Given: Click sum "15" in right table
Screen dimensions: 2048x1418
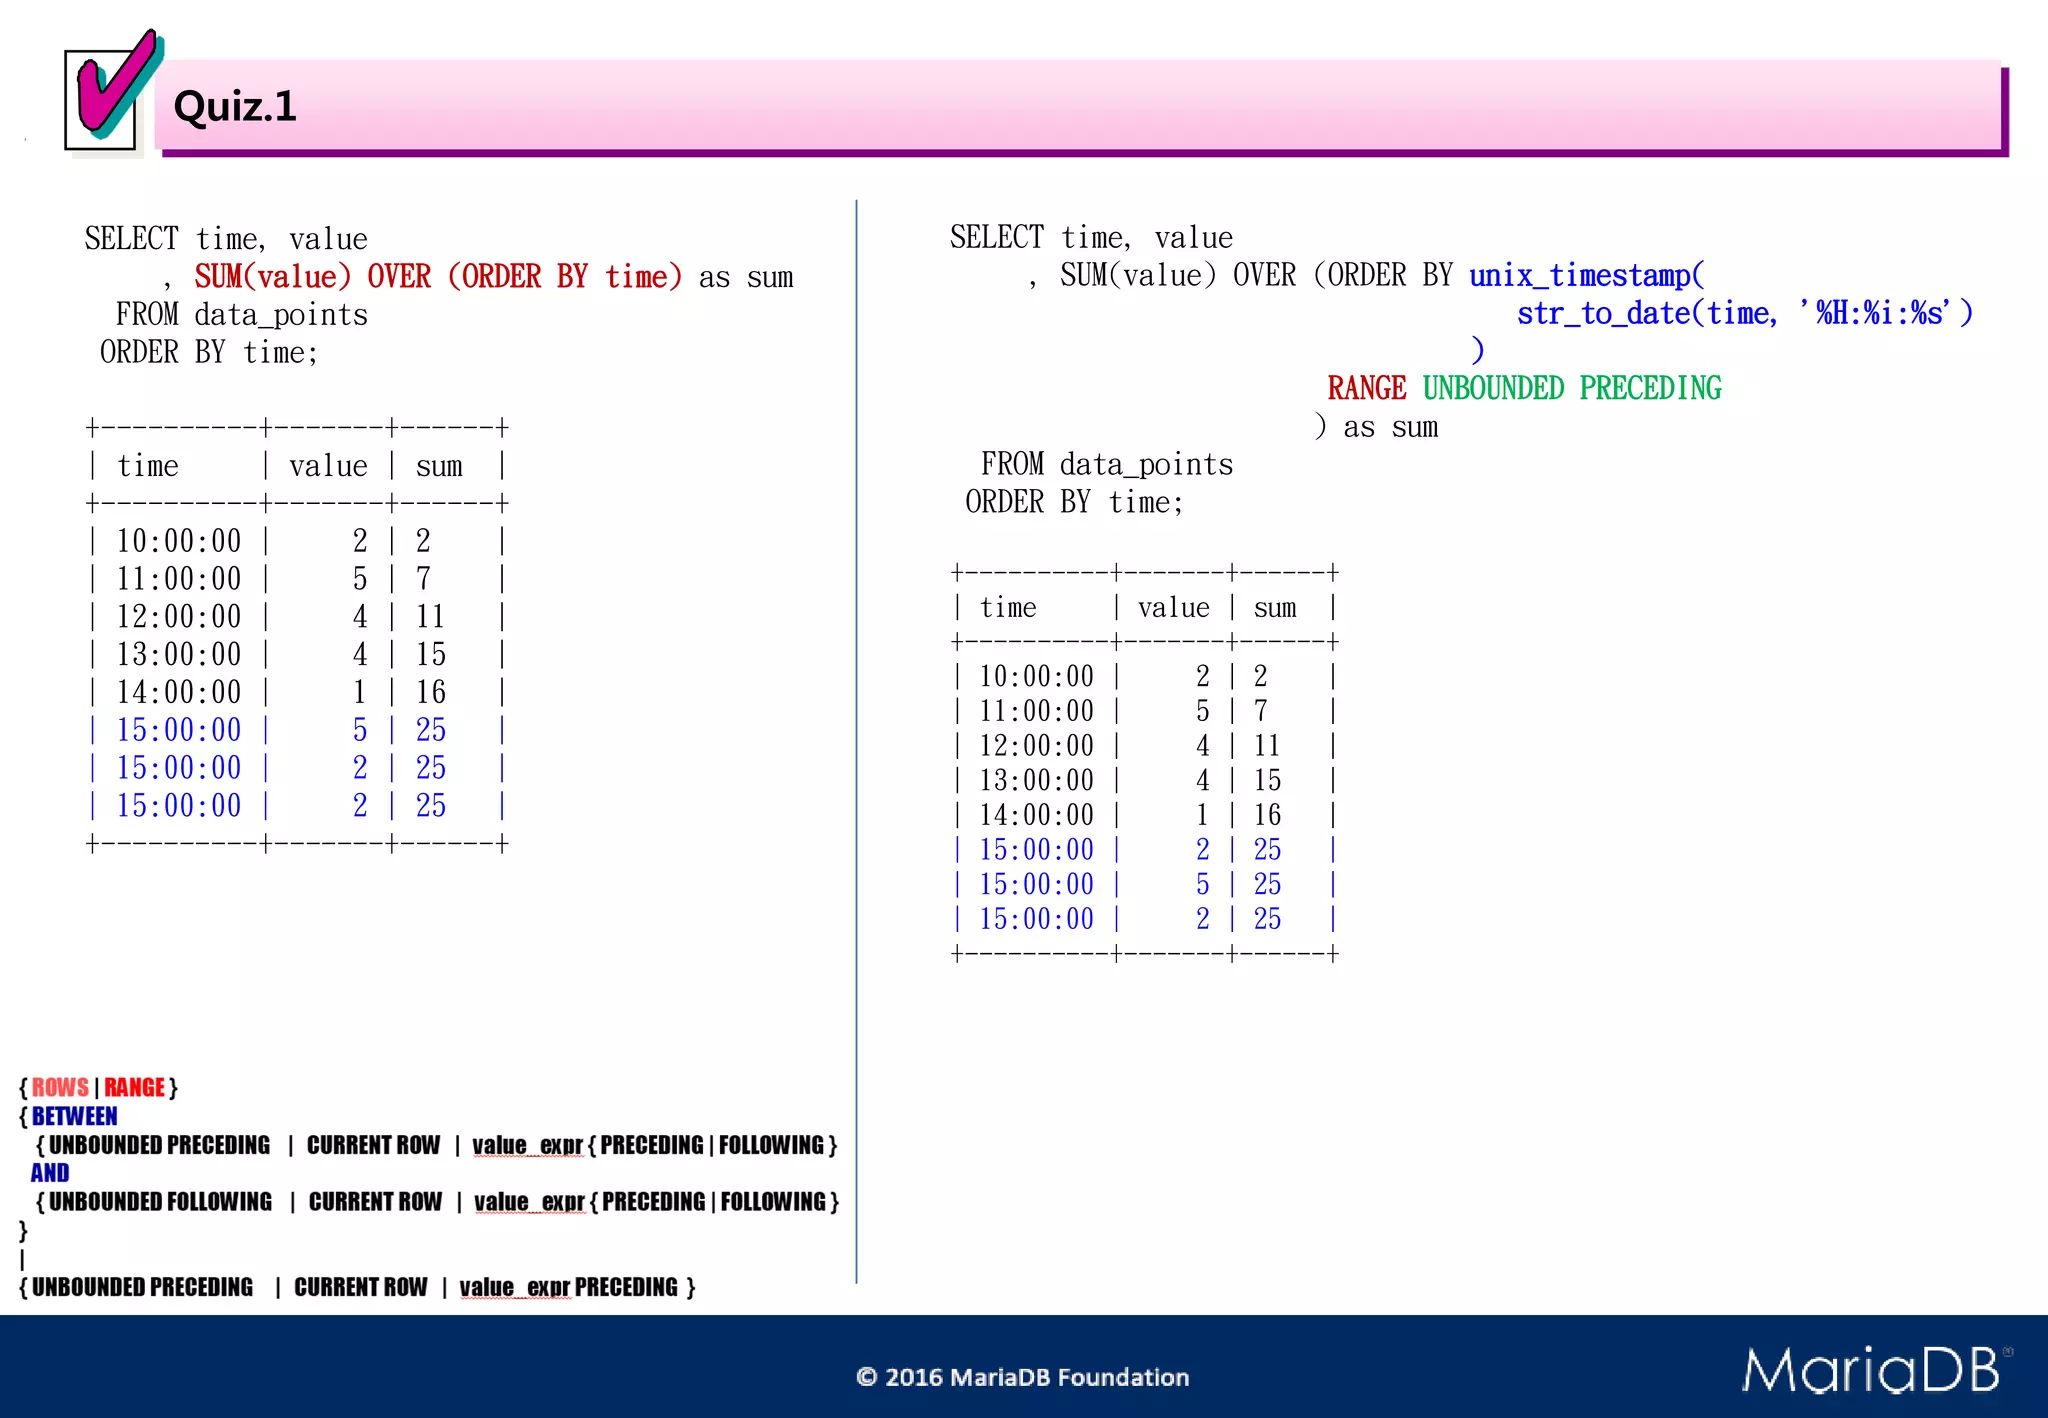Looking at the screenshot, I should coord(1267,780).
